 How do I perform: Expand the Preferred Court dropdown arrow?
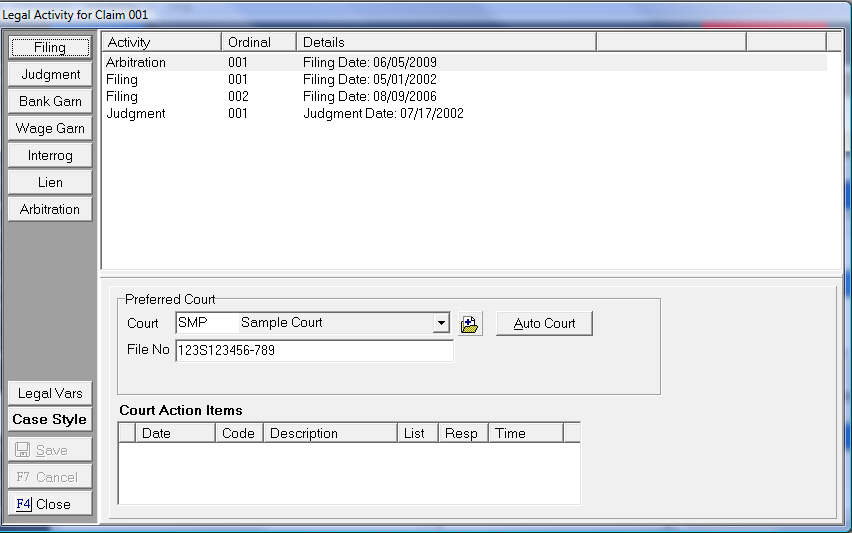point(441,324)
